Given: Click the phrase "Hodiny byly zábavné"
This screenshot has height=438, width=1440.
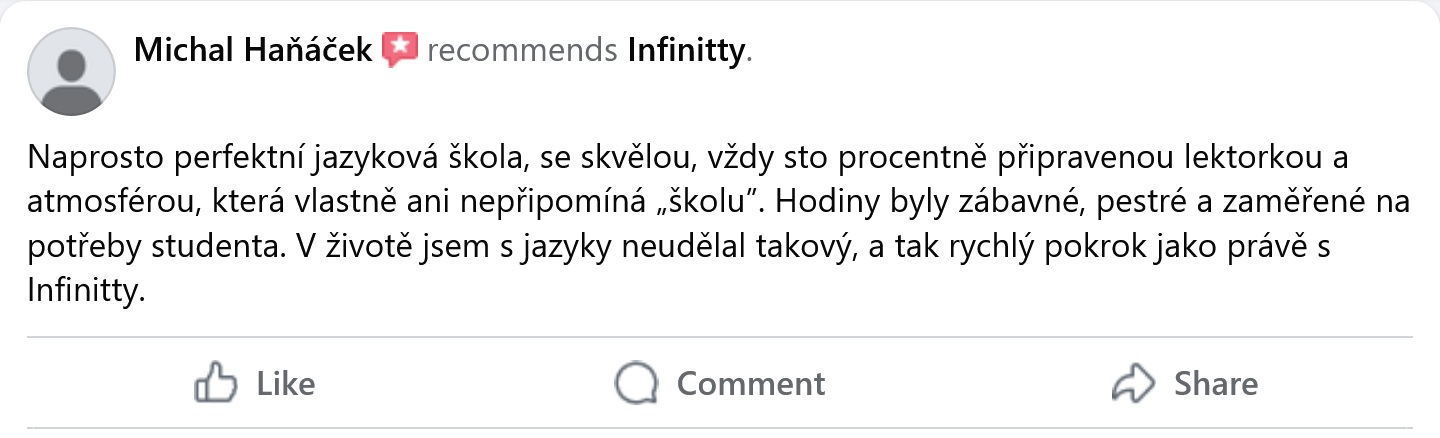Looking at the screenshot, I should coord(909,203).
